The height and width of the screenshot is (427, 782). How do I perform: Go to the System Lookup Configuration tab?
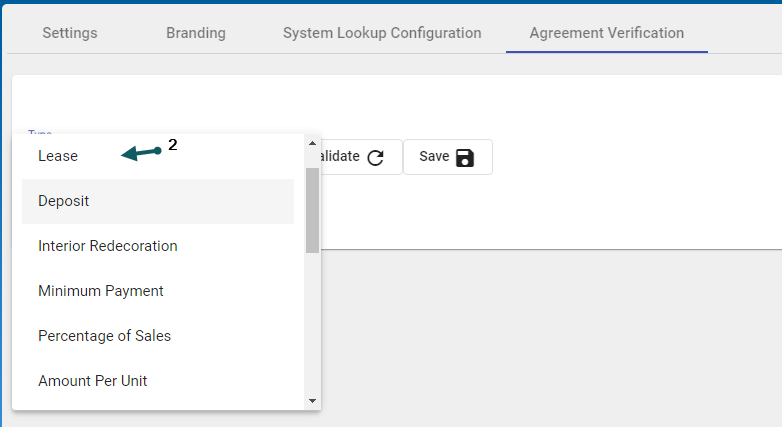[382, 33]
